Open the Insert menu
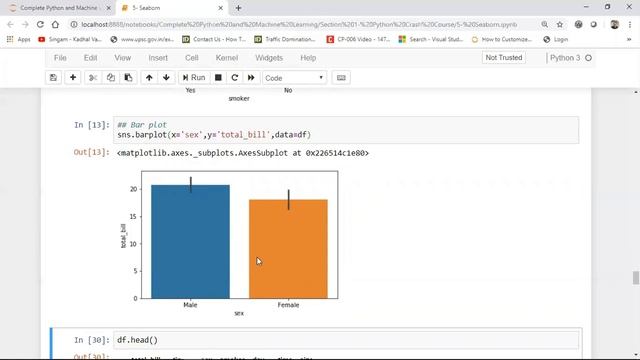This screenshot has height=360, width=640. [158, 58]
